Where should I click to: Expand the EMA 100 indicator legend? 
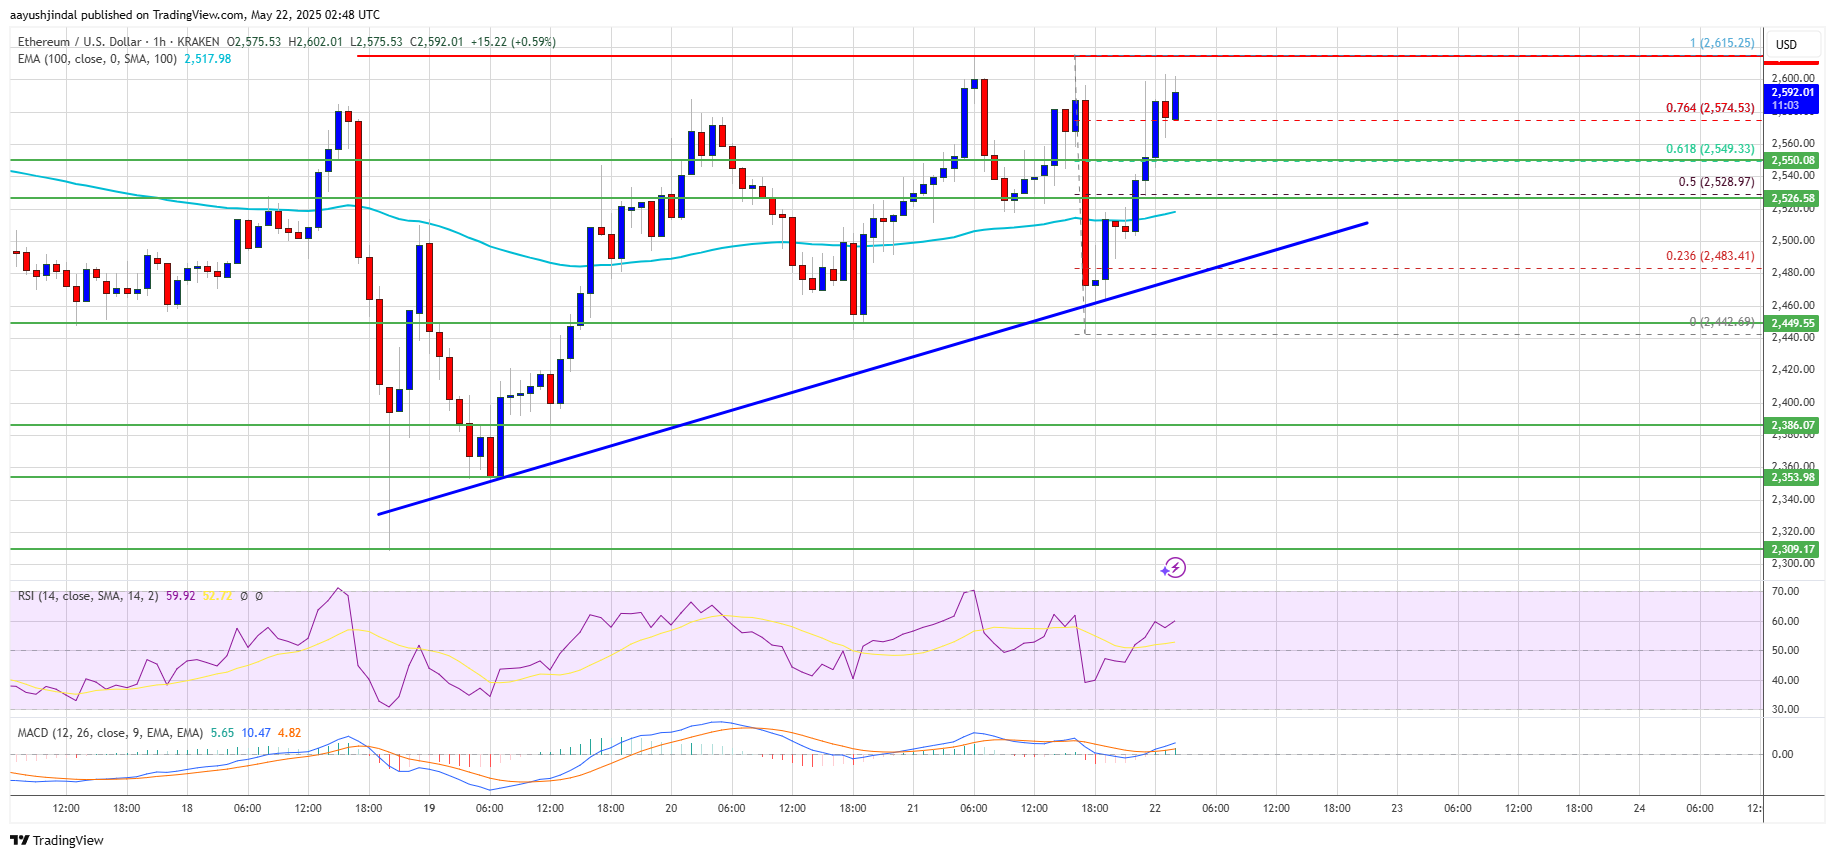pos(97,59)
